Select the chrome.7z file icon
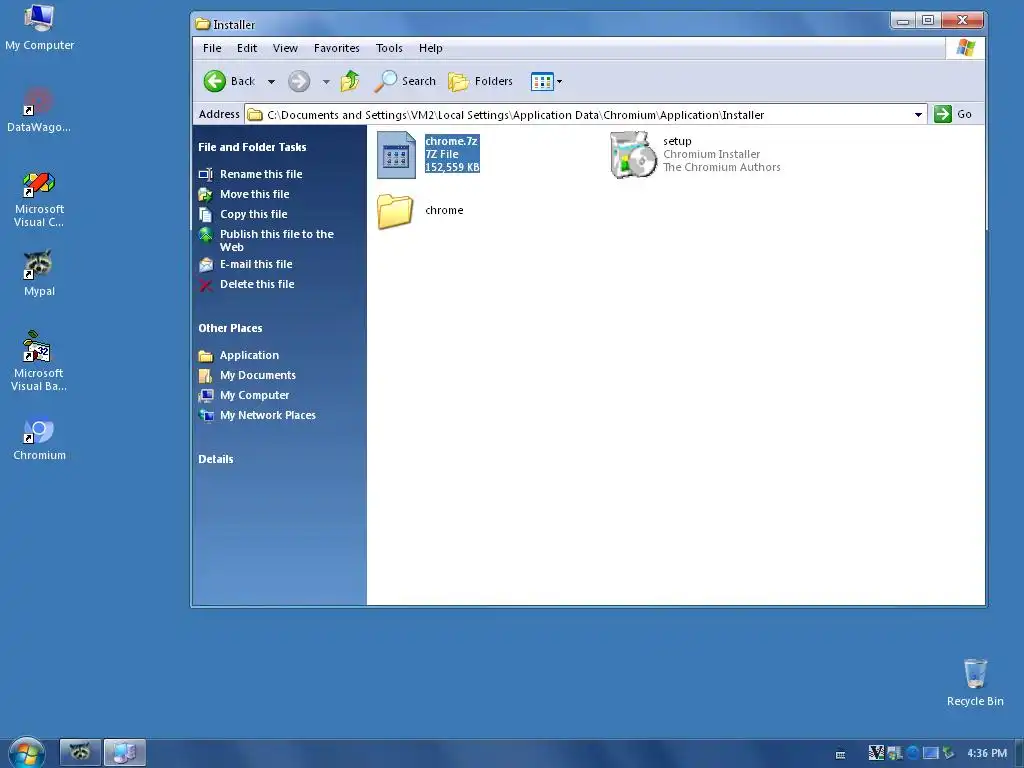Viewport: 1024px width, 768px height. pos(396,155)
